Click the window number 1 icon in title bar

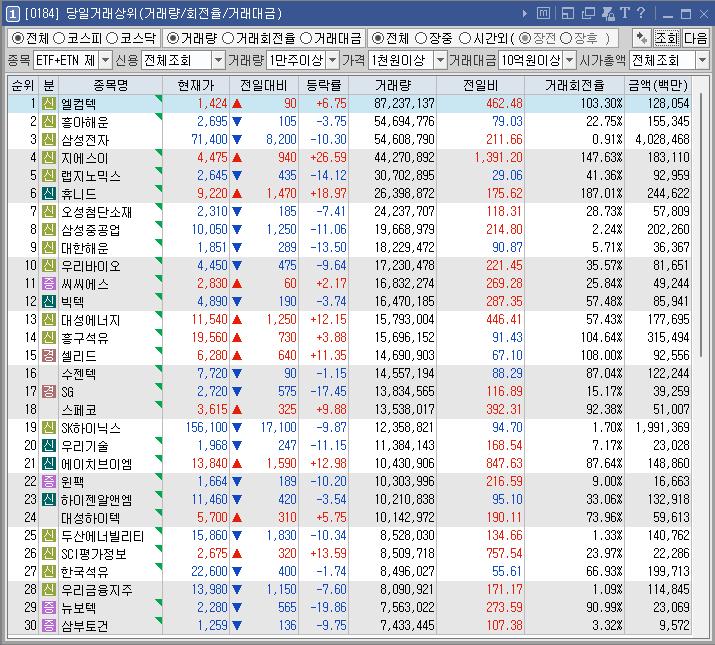click(x=12, y=14)
